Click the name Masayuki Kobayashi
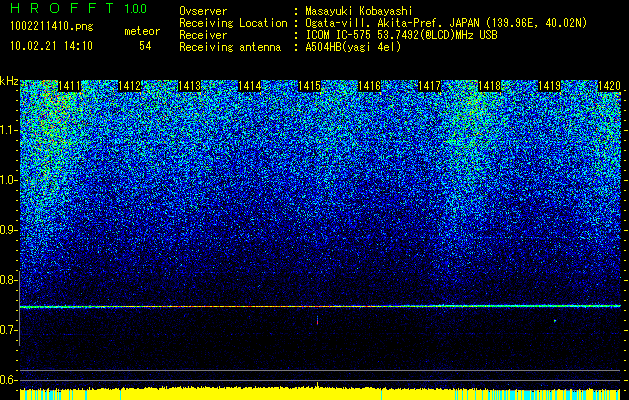The height and width of the screenshot is (400, 629). tap(359, 11)
